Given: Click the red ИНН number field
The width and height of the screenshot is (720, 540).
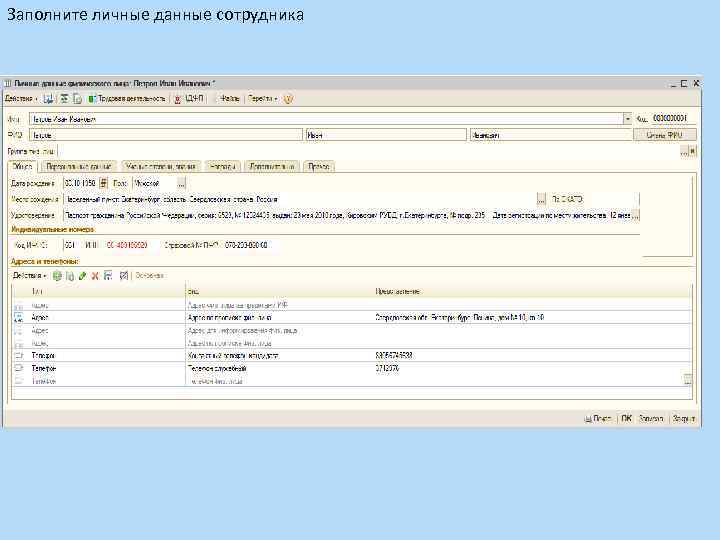Looking at the screenshot, I should pos(130,245).
